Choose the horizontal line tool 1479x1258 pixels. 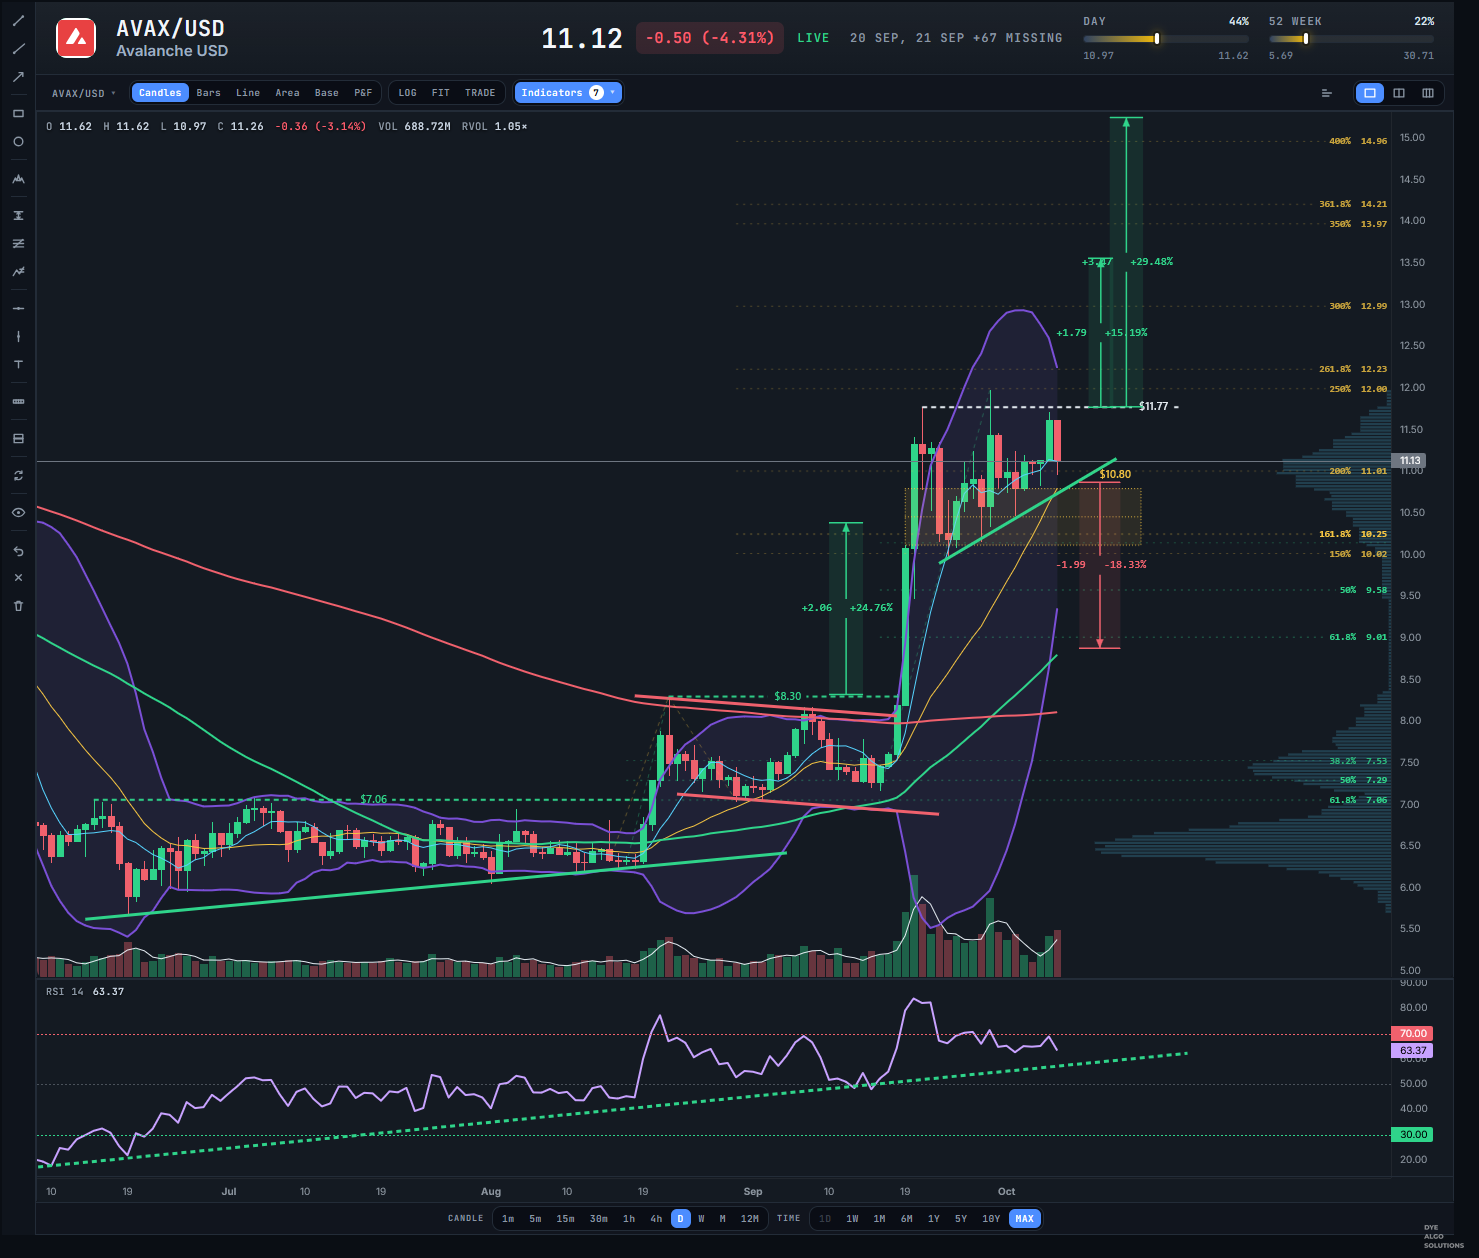click(18, 308)
